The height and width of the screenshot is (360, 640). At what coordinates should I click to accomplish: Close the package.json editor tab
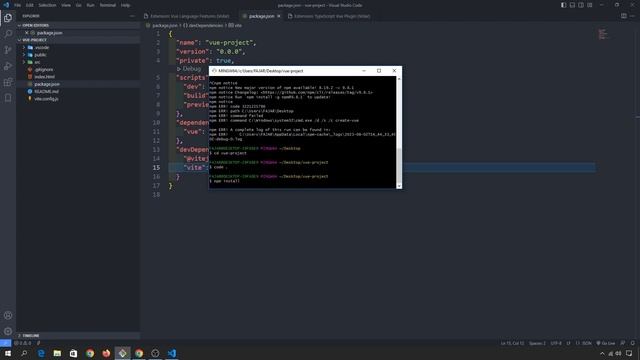coord(279,16)
